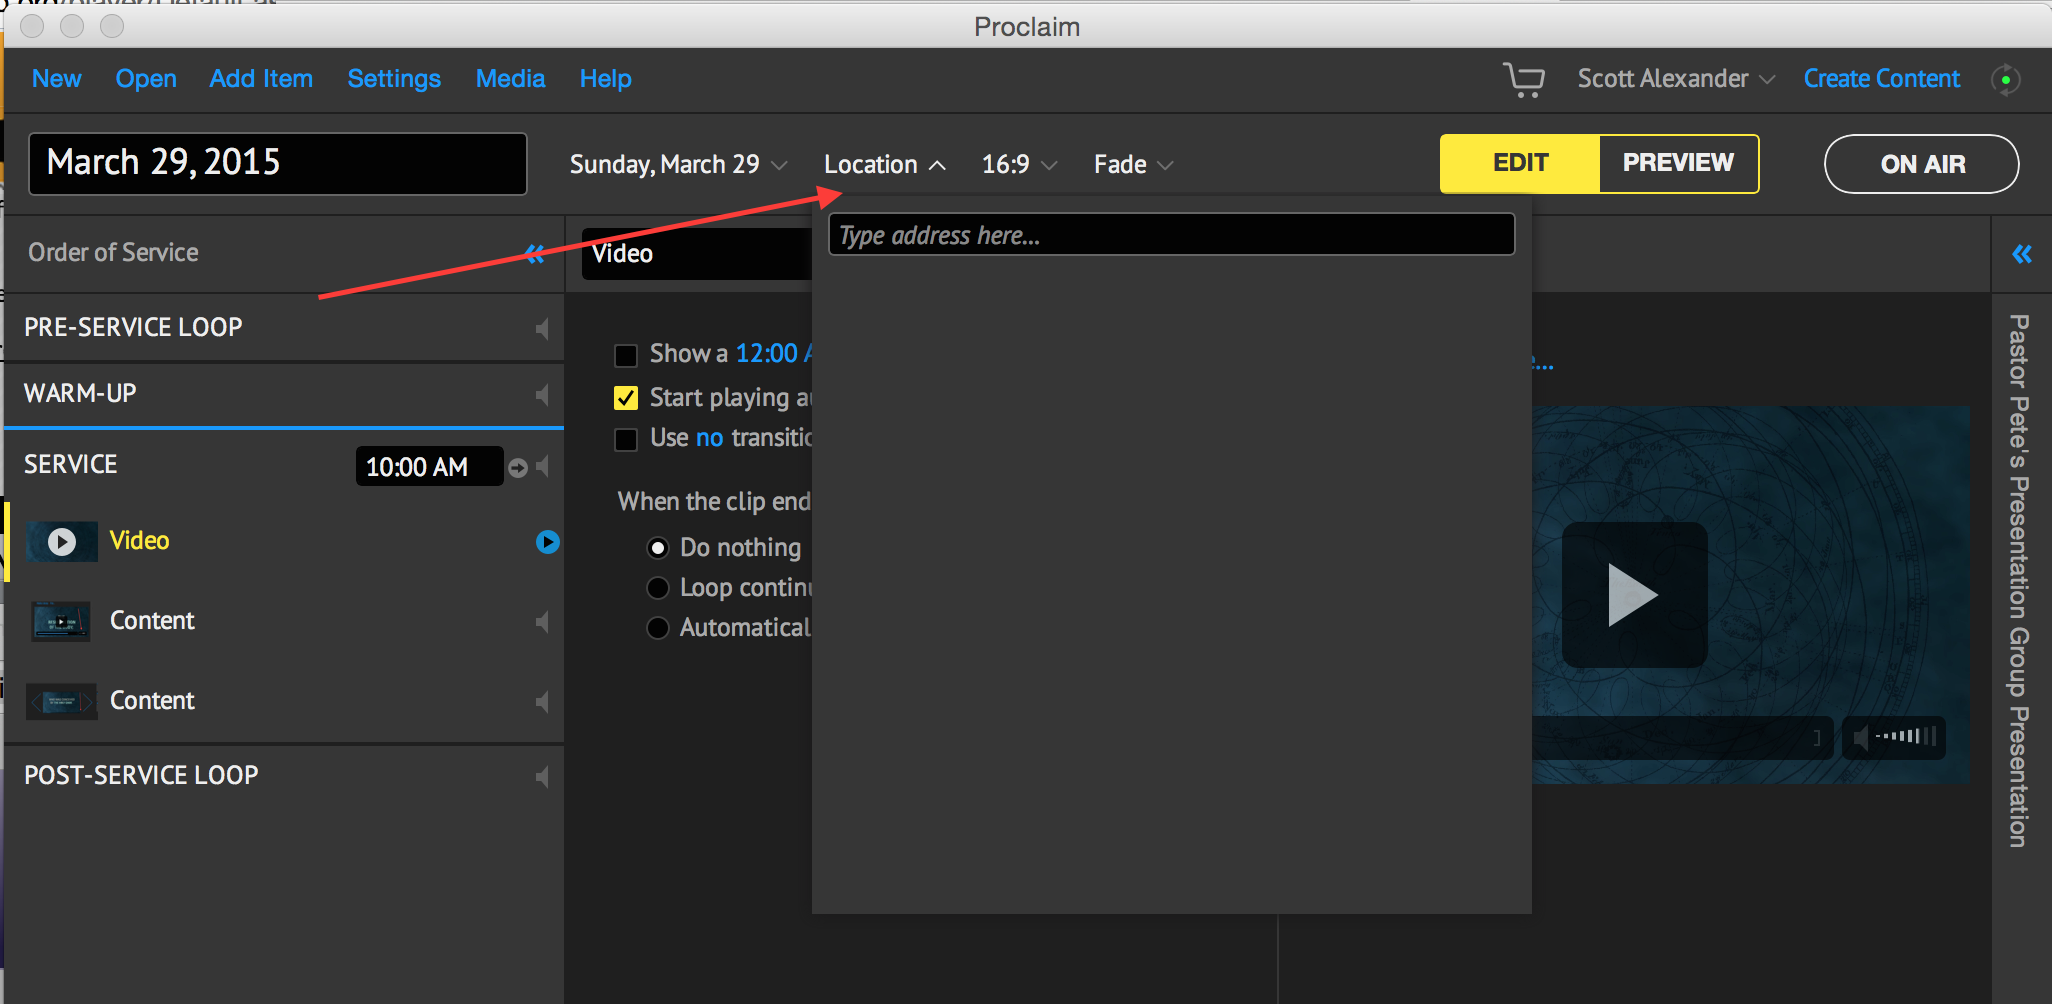
Task: Open the Open menu
Action: [146, 79]
